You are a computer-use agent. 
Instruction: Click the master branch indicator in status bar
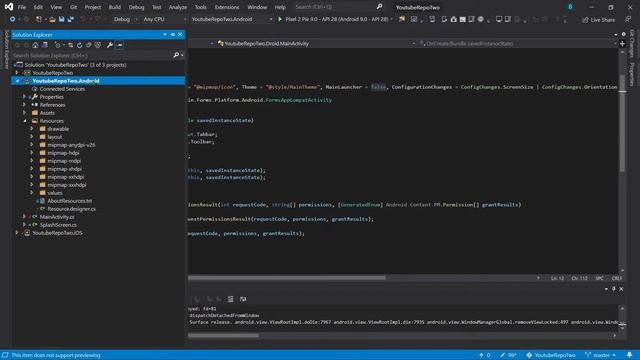coord(600,355)
